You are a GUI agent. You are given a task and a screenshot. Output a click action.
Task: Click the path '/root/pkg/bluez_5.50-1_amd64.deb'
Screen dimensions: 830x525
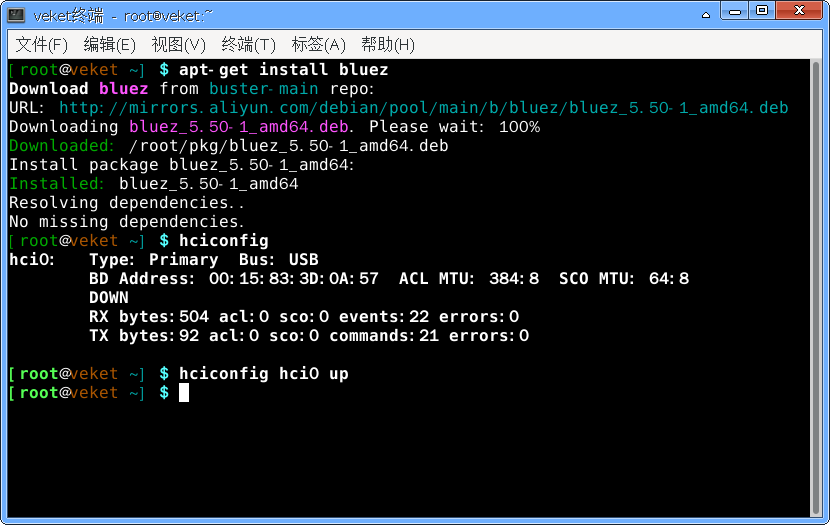click(288, 146)
